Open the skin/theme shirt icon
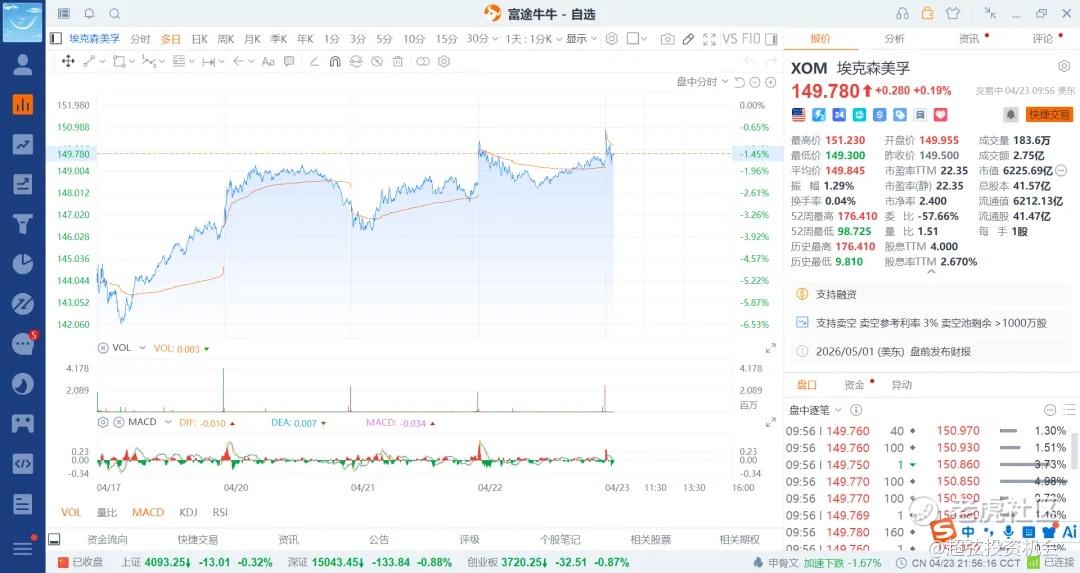Image resolution: width=1080 pixels, height=573 pixels. (953, 14)
